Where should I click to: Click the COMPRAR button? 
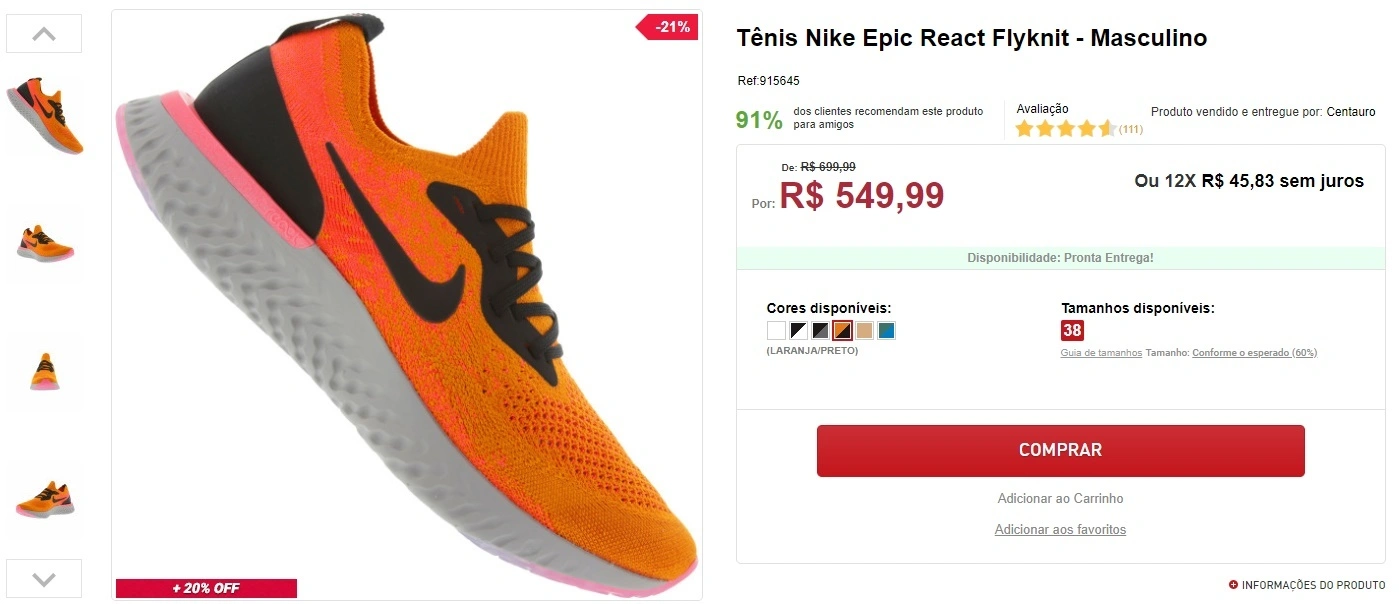pyautogui.click(x=1060, y=450)
